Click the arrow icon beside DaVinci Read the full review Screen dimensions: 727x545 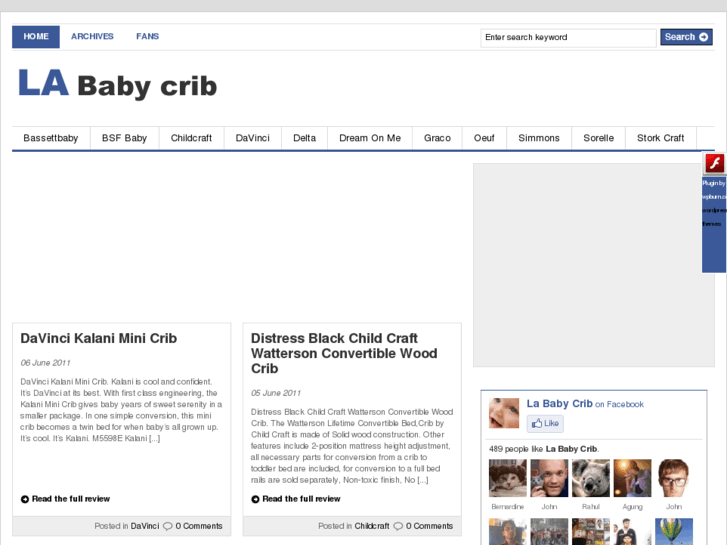tap(25, 499)
